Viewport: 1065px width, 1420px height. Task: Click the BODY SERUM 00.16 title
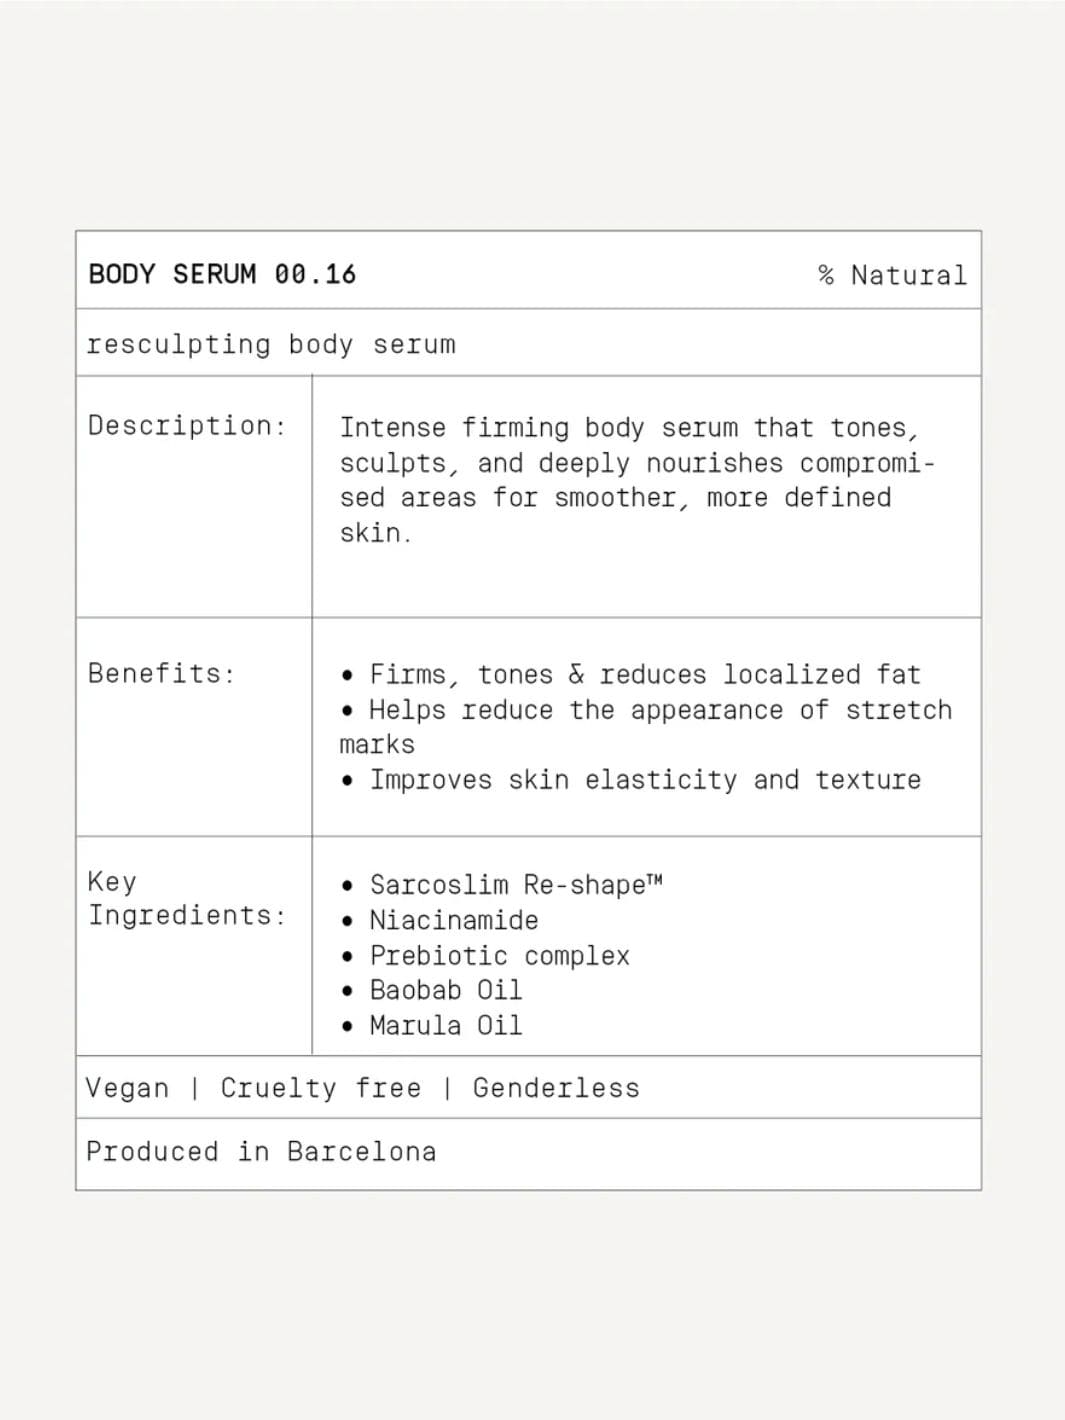(222, 274)
